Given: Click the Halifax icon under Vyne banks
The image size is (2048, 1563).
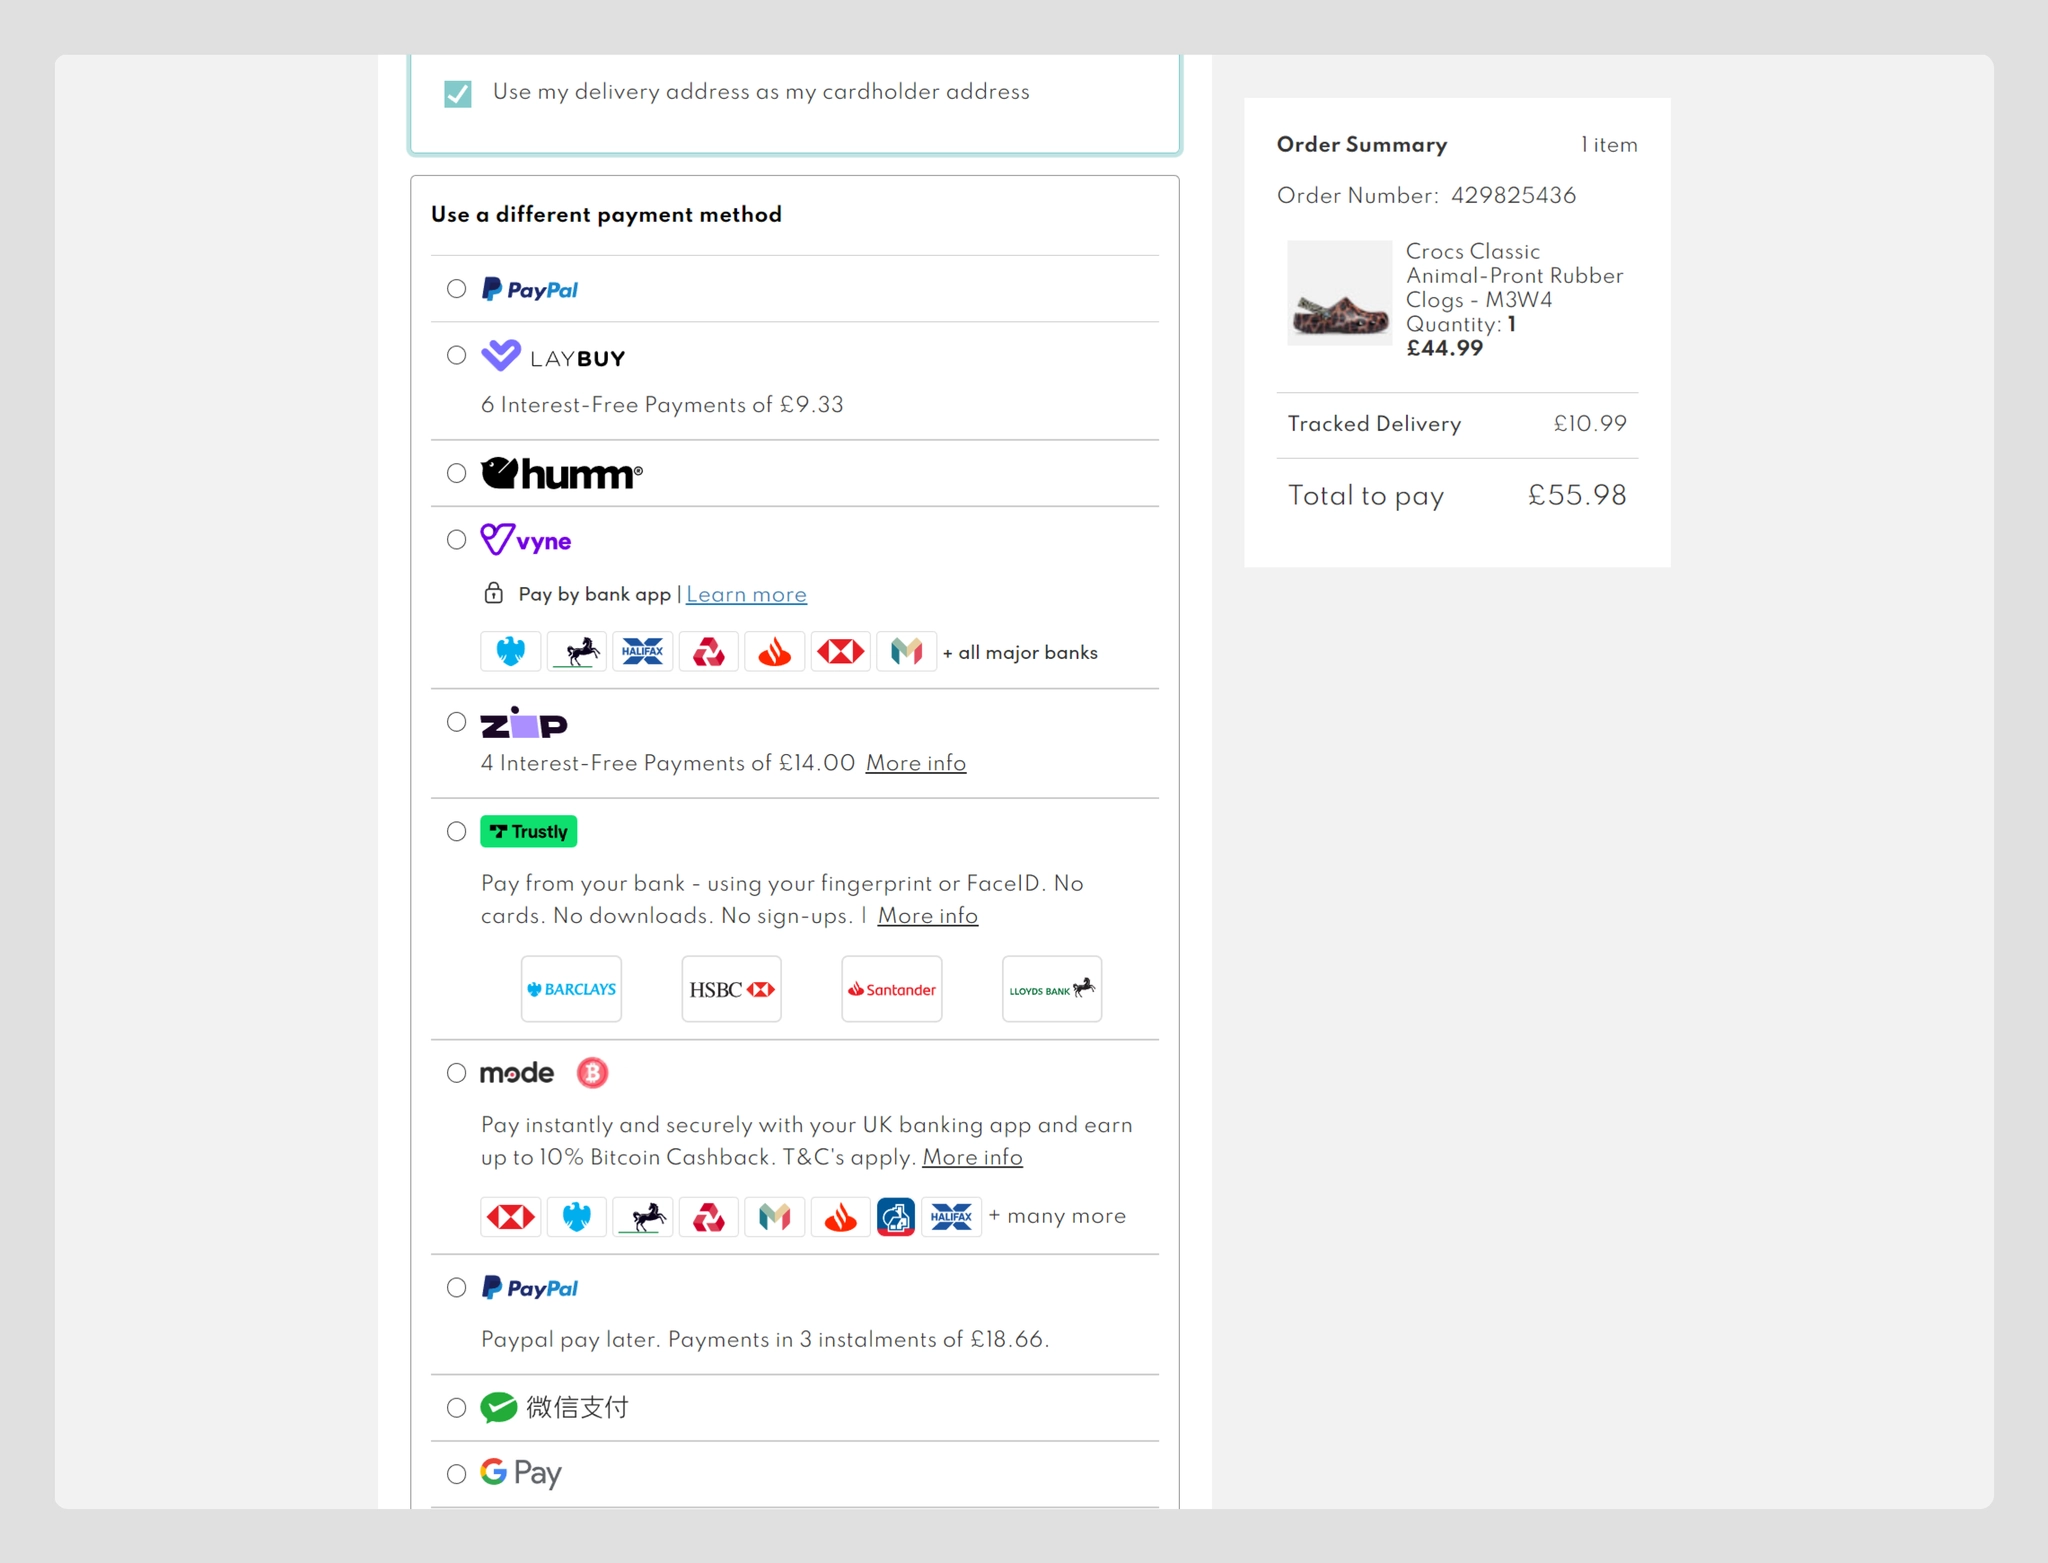Looking at the screenshot, I should click(x=642, y=651).
